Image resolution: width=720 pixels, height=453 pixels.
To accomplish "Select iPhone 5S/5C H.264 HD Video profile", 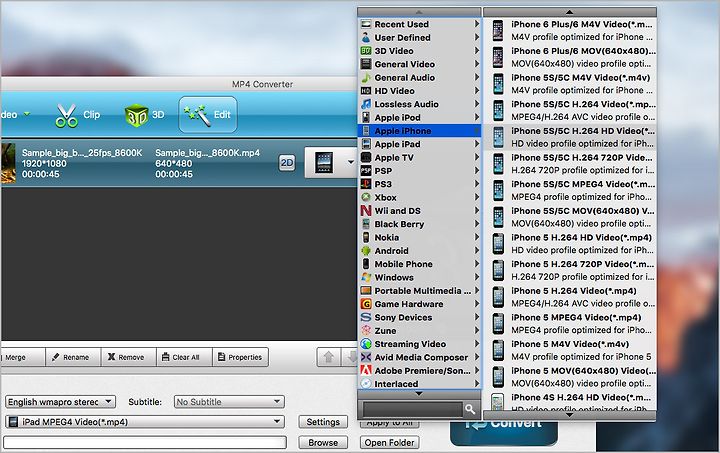I will [x=571, y=137].
